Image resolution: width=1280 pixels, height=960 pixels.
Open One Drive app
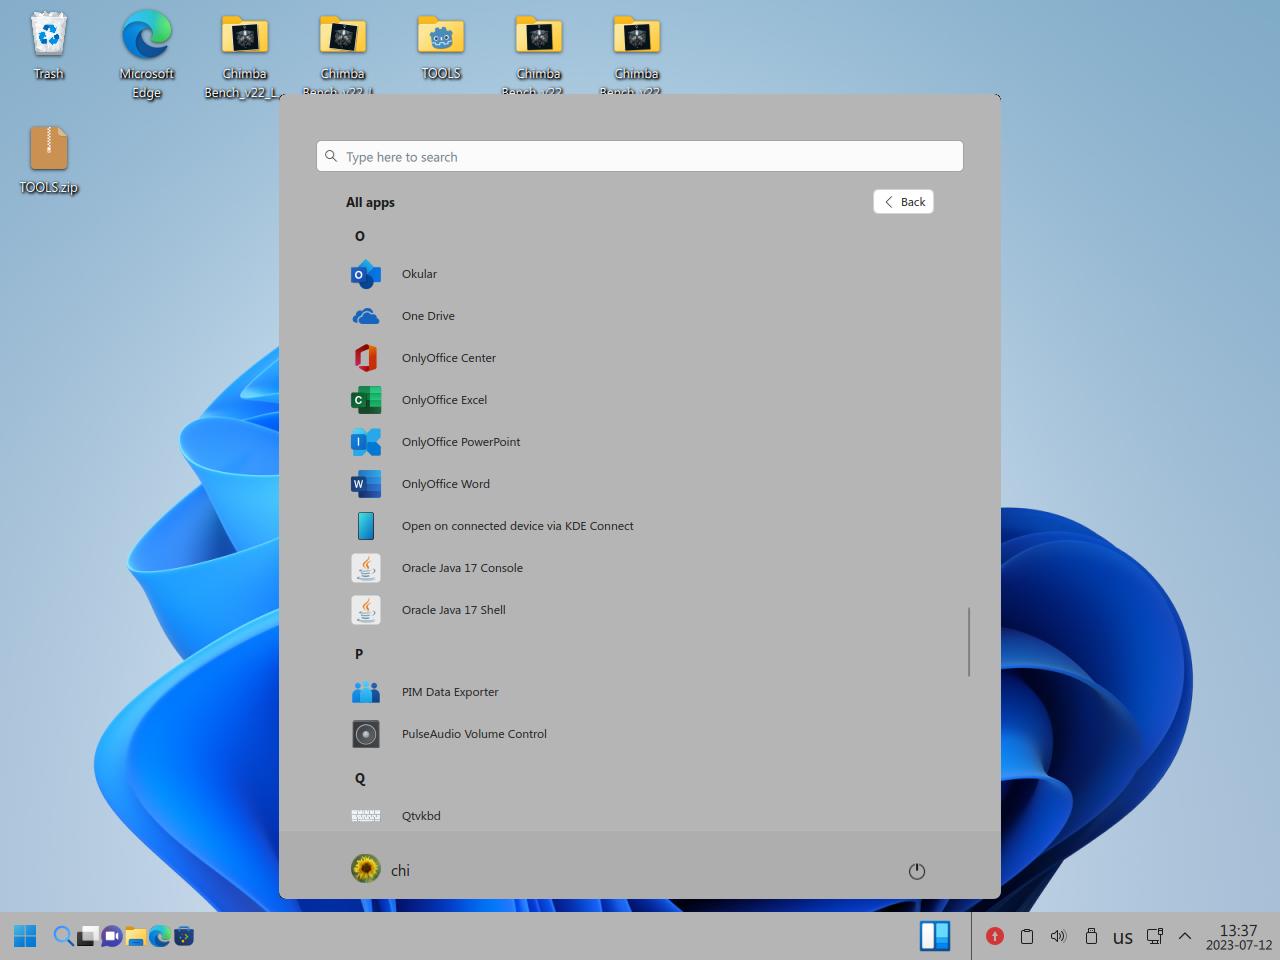click(427, 316)
